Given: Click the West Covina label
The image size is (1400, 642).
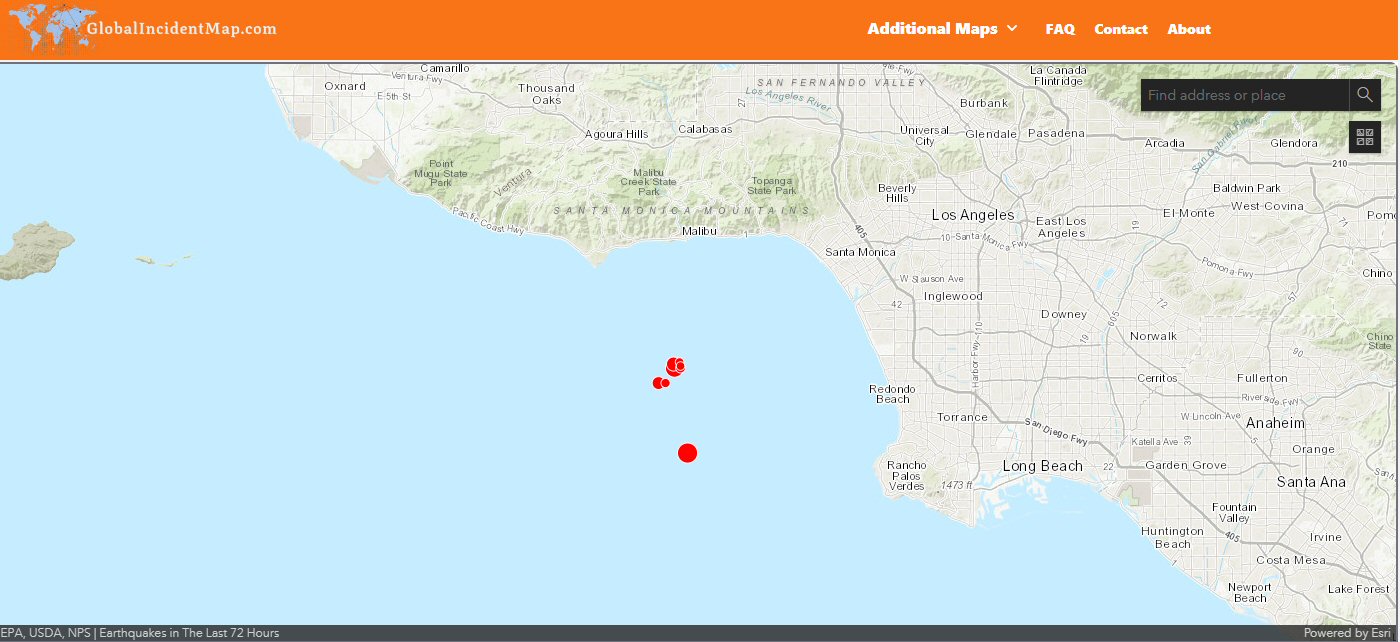Looking at the screenshot, I should [x=1267, y=206].
